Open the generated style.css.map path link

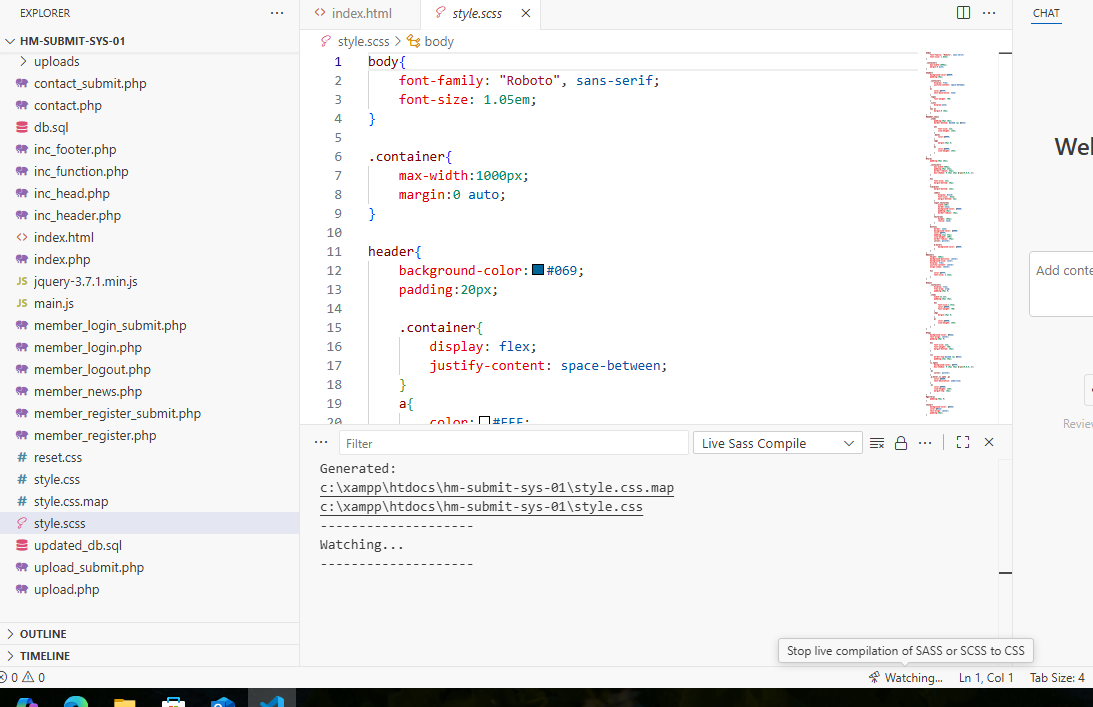(x=497, y=488)
